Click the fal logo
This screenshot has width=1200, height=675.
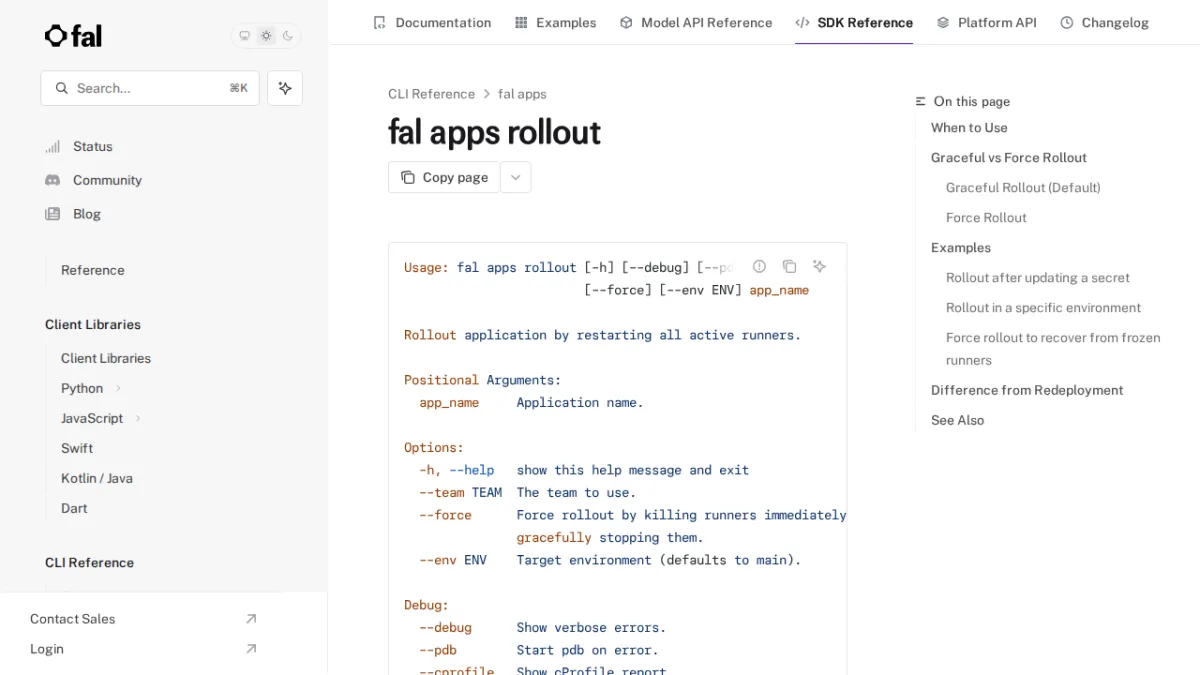73,36
